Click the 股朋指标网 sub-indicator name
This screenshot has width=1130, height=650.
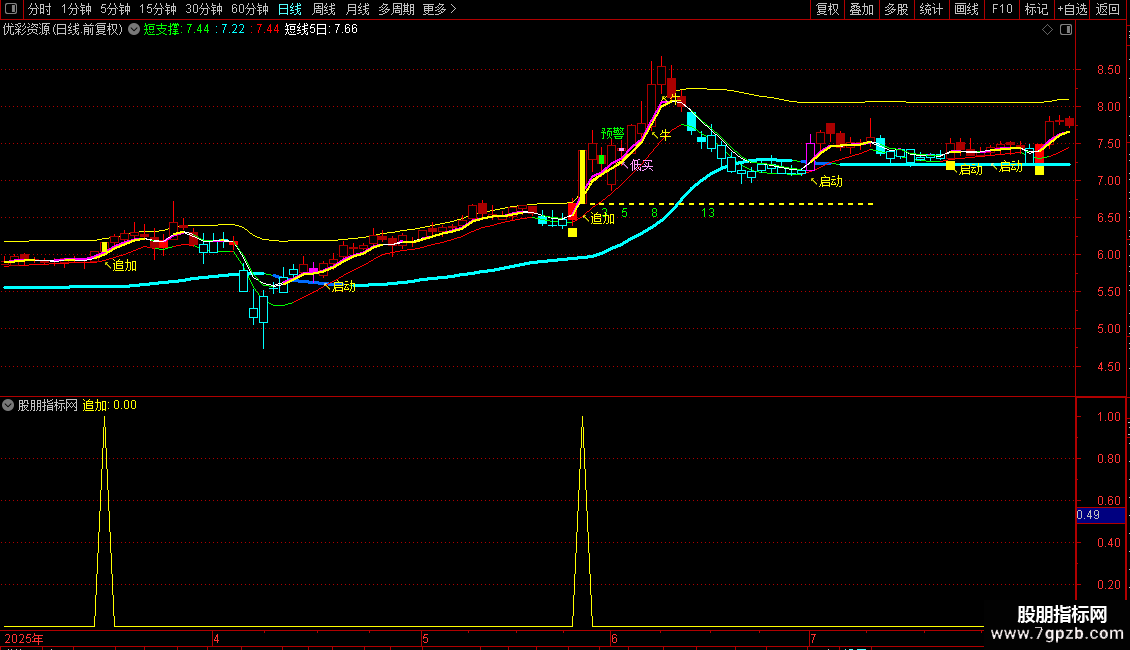click(48, 405)
